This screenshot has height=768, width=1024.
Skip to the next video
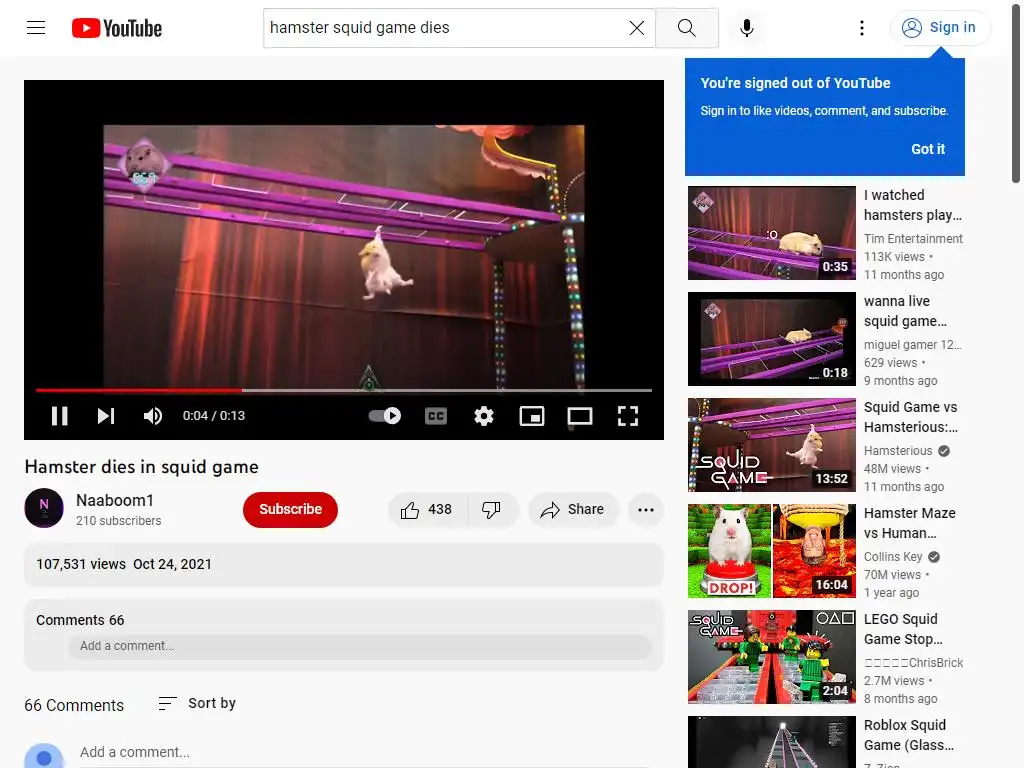coord(106,416)
